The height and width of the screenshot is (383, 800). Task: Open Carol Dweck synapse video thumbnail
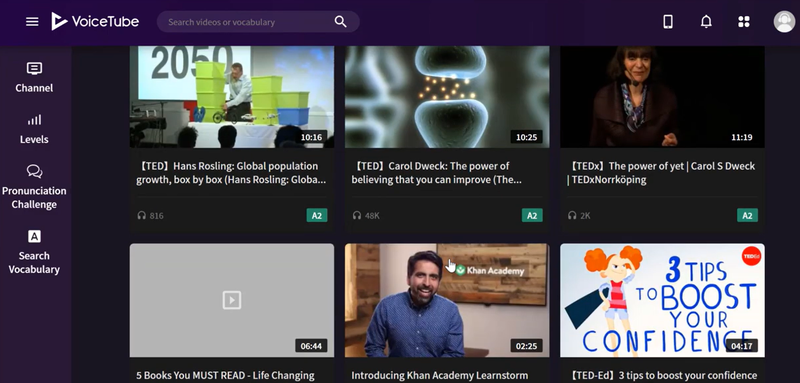point(447,97)
